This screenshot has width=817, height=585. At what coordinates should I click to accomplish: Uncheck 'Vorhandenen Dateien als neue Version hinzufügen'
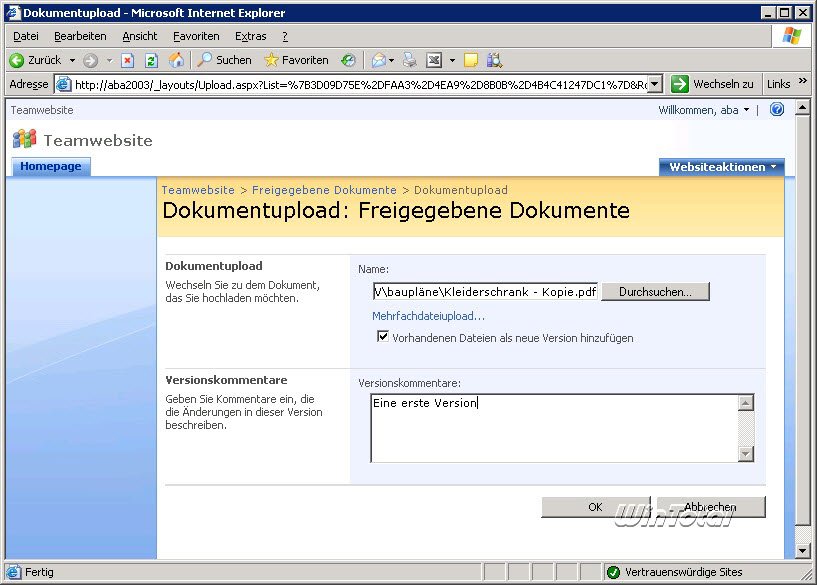pyautogui.click(x=383, y=338)
